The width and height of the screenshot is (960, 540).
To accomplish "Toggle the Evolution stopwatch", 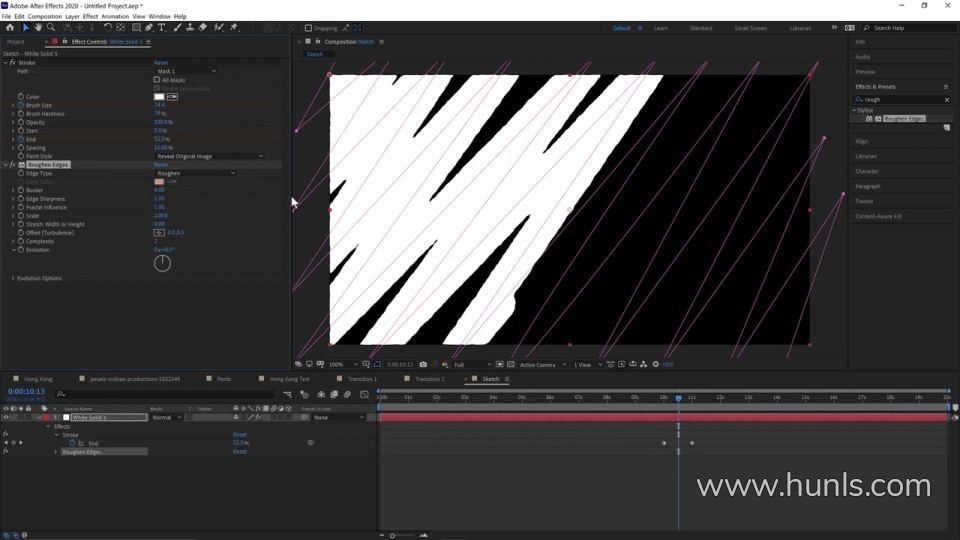I will (21, 250).
